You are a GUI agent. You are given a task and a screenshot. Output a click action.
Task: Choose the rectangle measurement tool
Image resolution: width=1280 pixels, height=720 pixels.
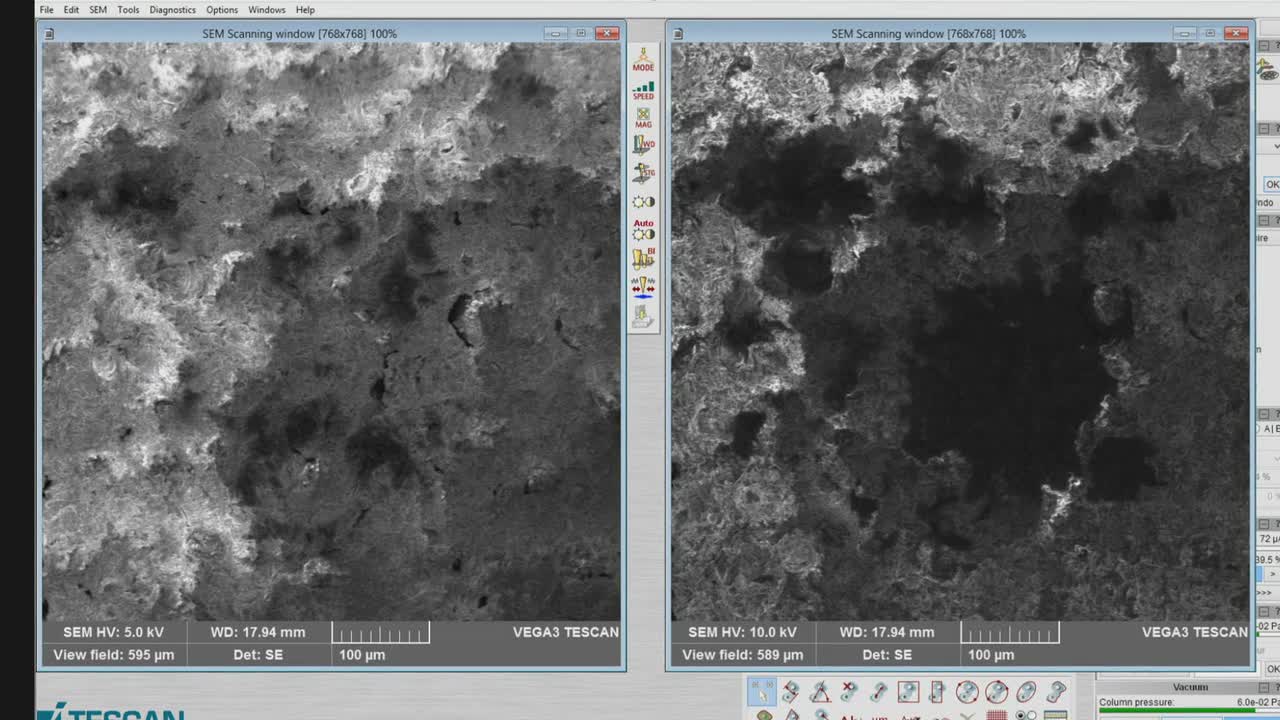908,692
